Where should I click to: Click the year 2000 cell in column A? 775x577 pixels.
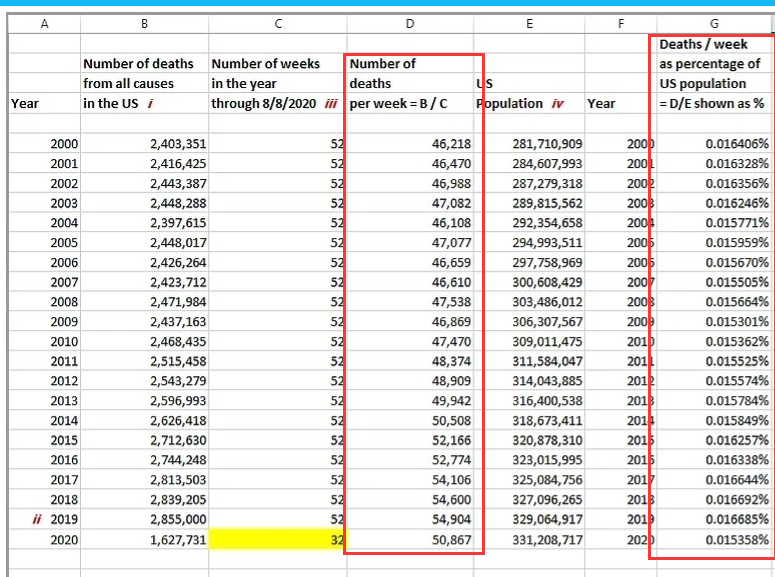click(x=44, y=144)
